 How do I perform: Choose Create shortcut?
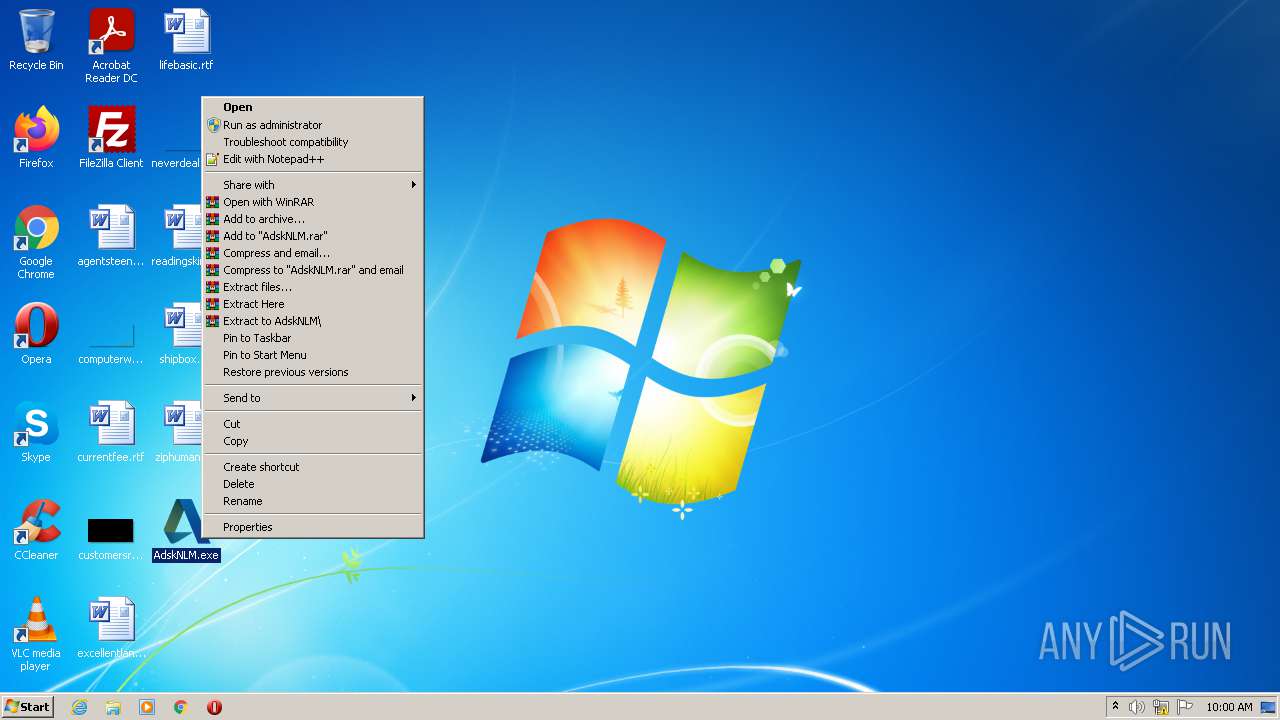point(313,467)
